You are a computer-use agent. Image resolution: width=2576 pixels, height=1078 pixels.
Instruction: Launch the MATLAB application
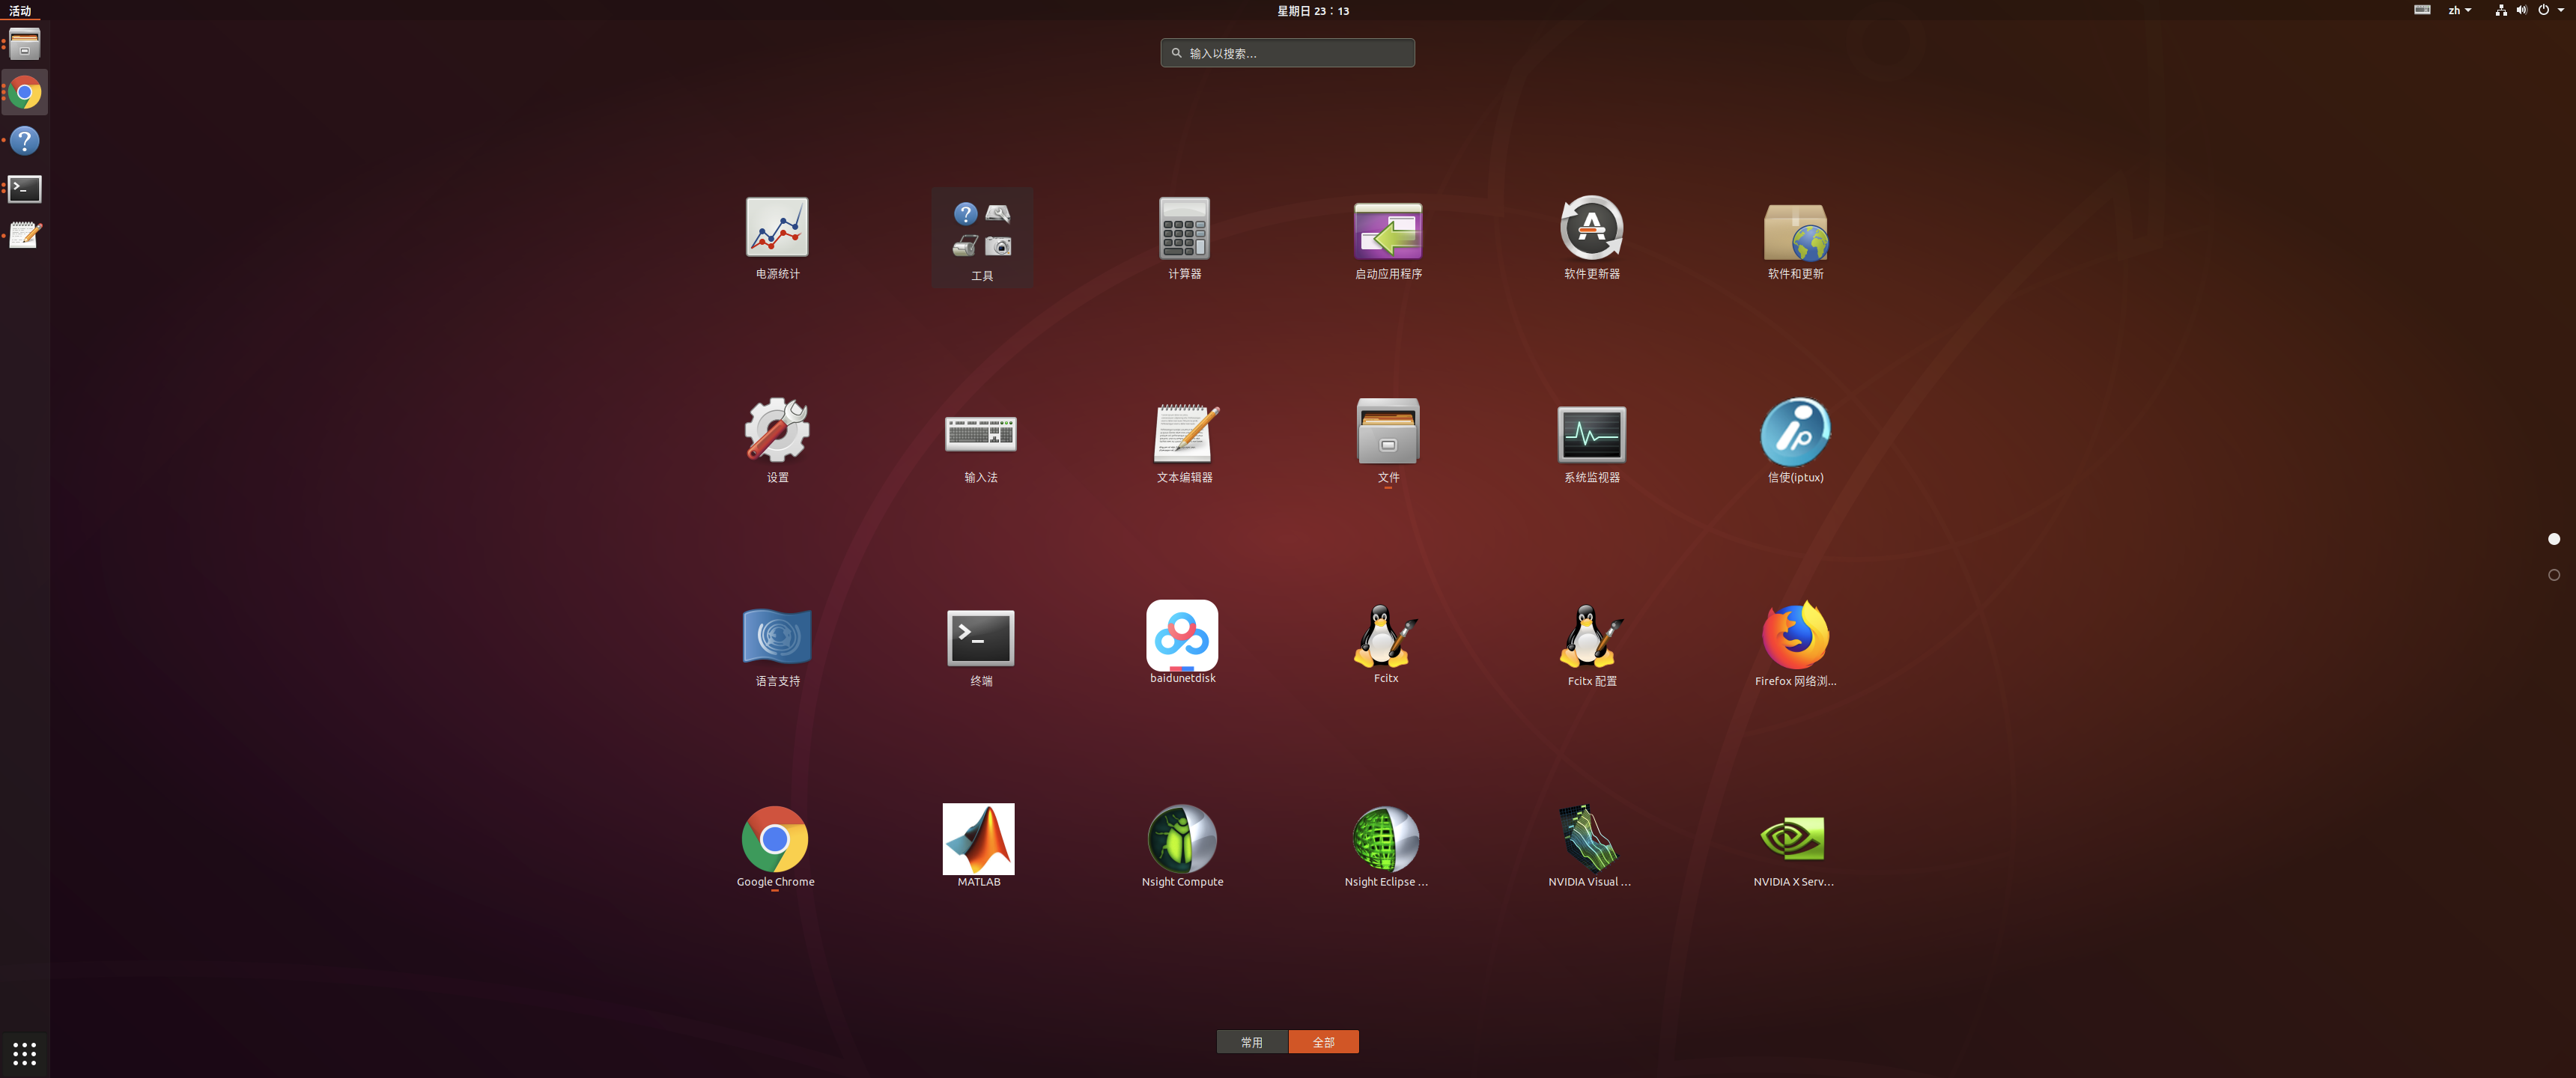978,840
